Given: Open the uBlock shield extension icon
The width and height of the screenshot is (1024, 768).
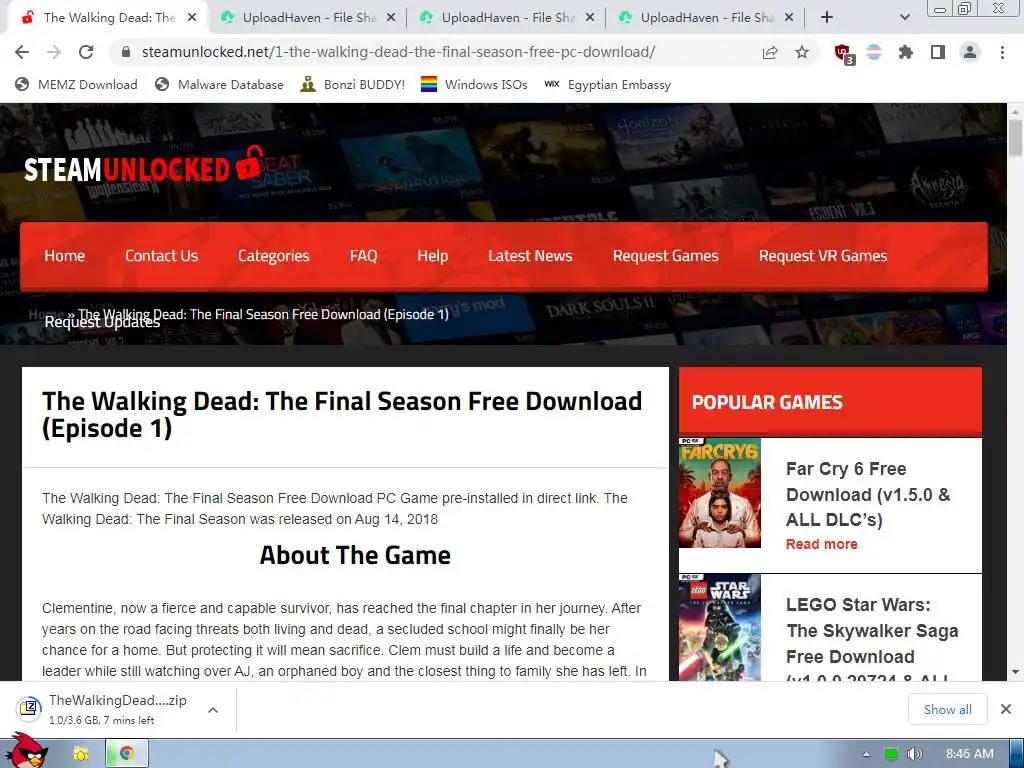Looking at the screenshot, I should pyautogui.click(x=844, y=54).
